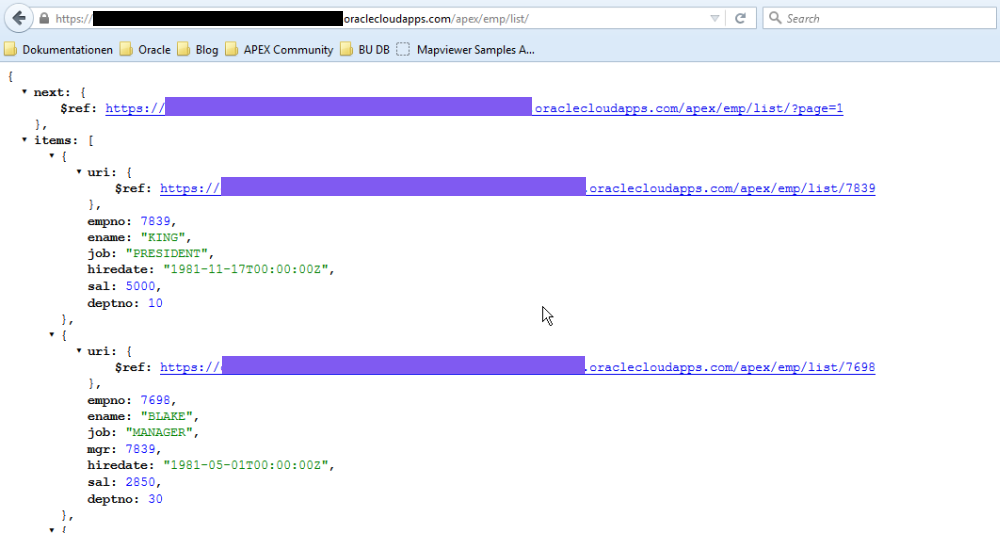Click the "items:" key label
This screenshot has width=1000, height=533.
tap(55, 140)
